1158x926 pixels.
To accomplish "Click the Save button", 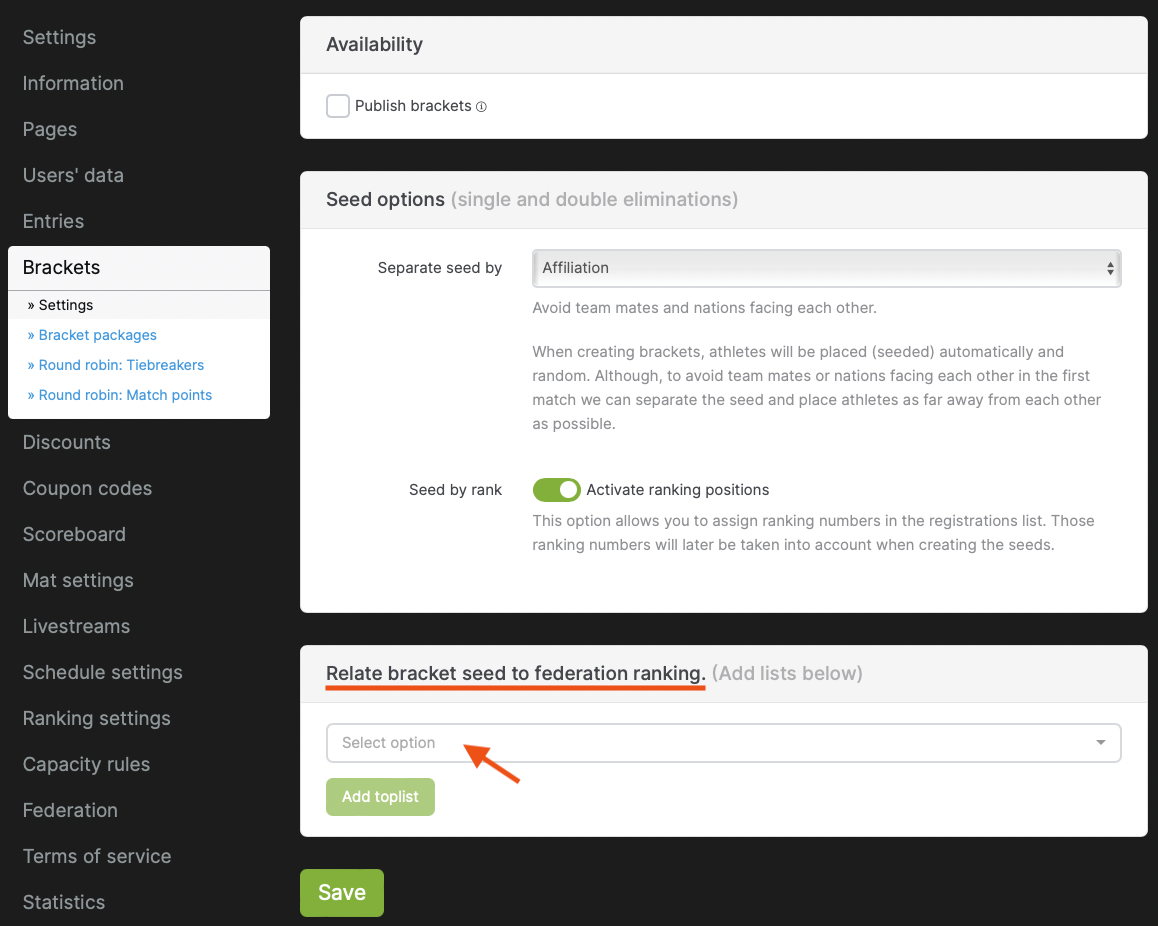I will point(341,892).
